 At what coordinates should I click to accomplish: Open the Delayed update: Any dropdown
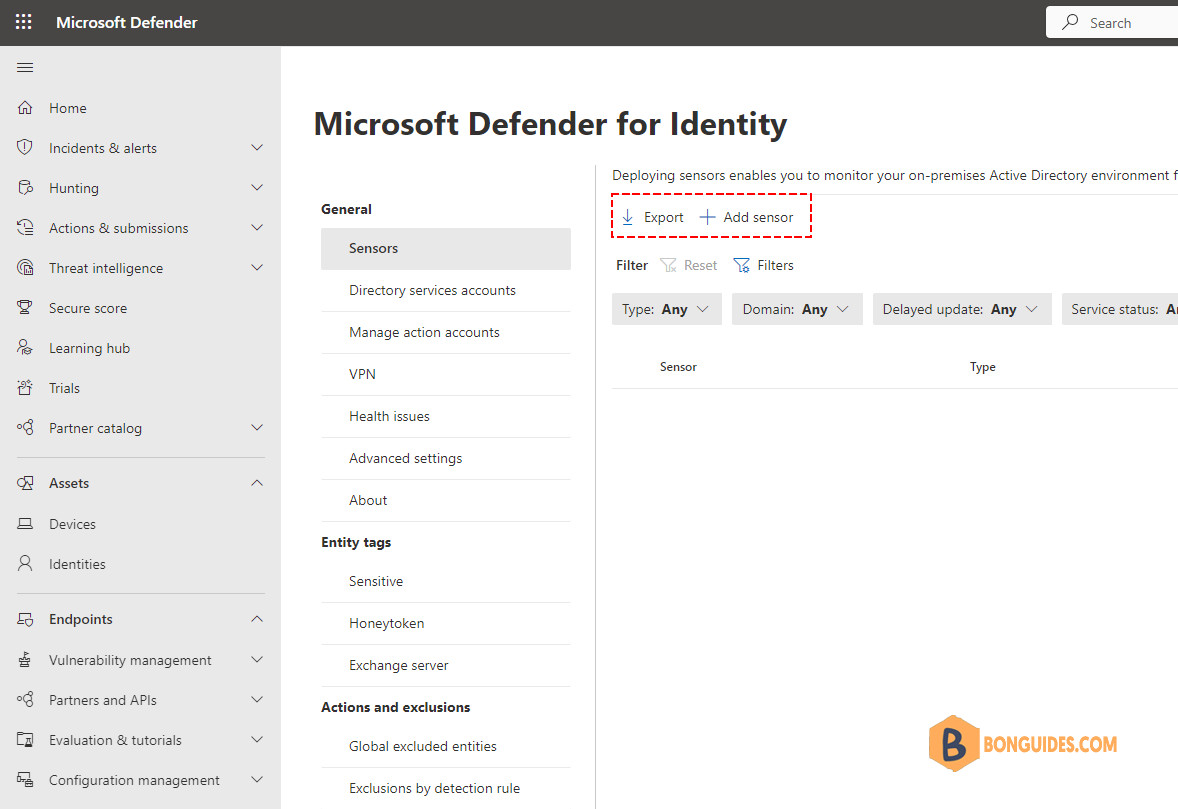click(962, 309)
